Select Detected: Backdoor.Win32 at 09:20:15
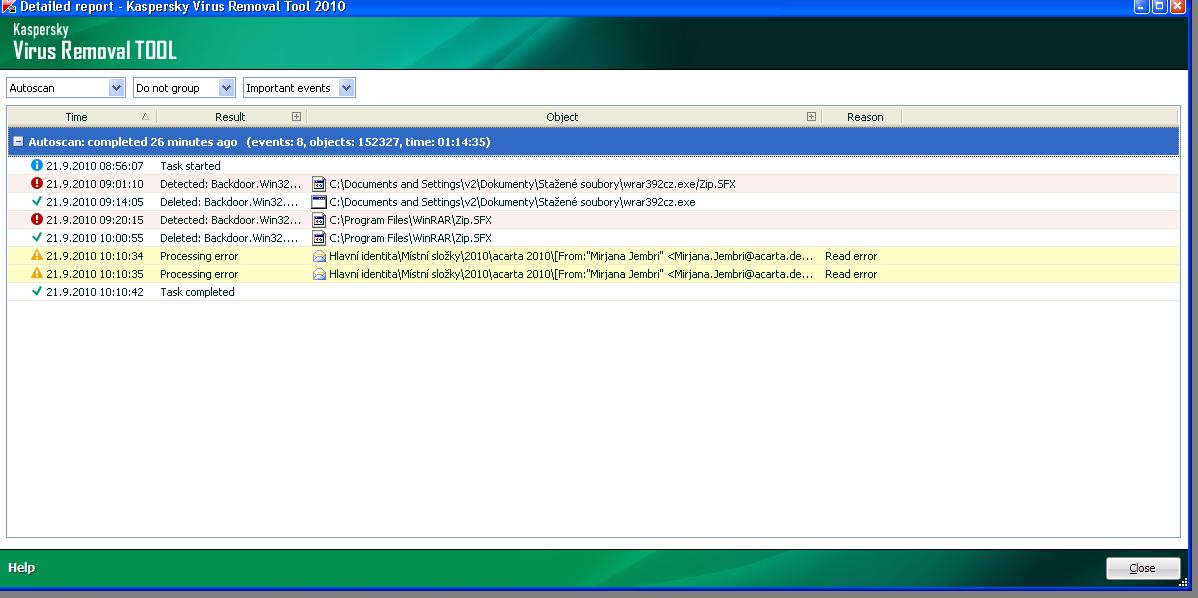Viewport: 1198px width, 598px height. point(230,220)
